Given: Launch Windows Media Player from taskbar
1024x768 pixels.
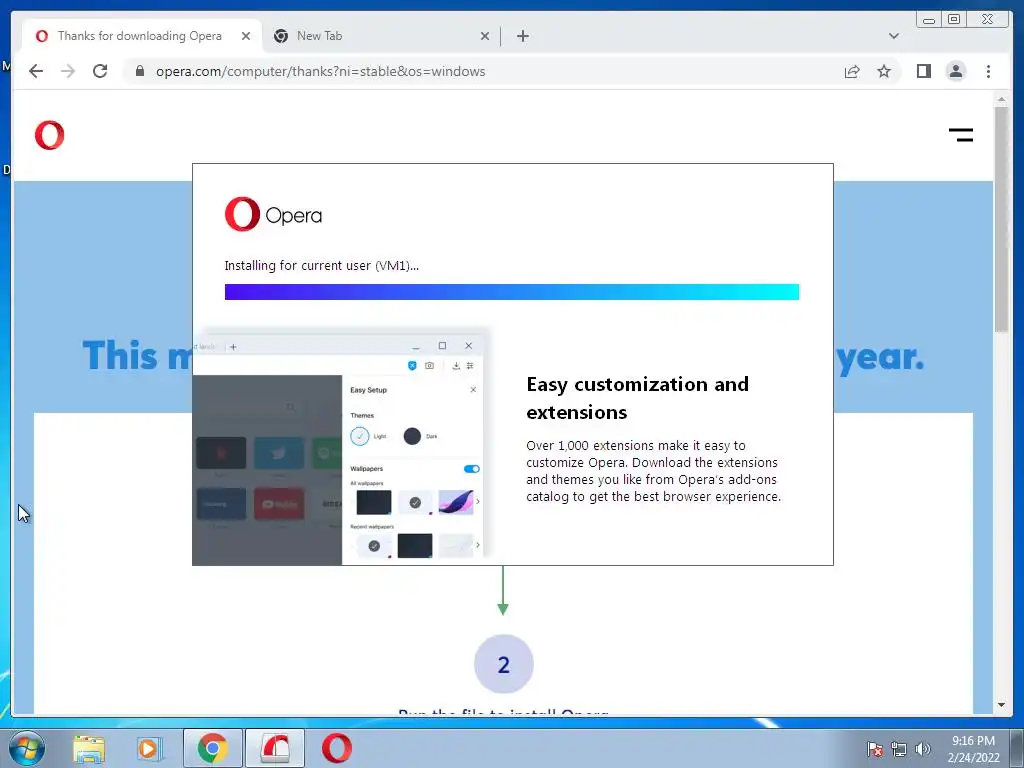Looking at the screenshot, I should click(150, 748).
